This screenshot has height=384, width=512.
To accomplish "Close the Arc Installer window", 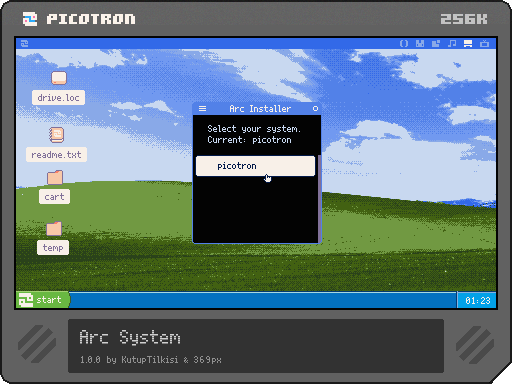I will pyautogui.click(x=315, y=109).
